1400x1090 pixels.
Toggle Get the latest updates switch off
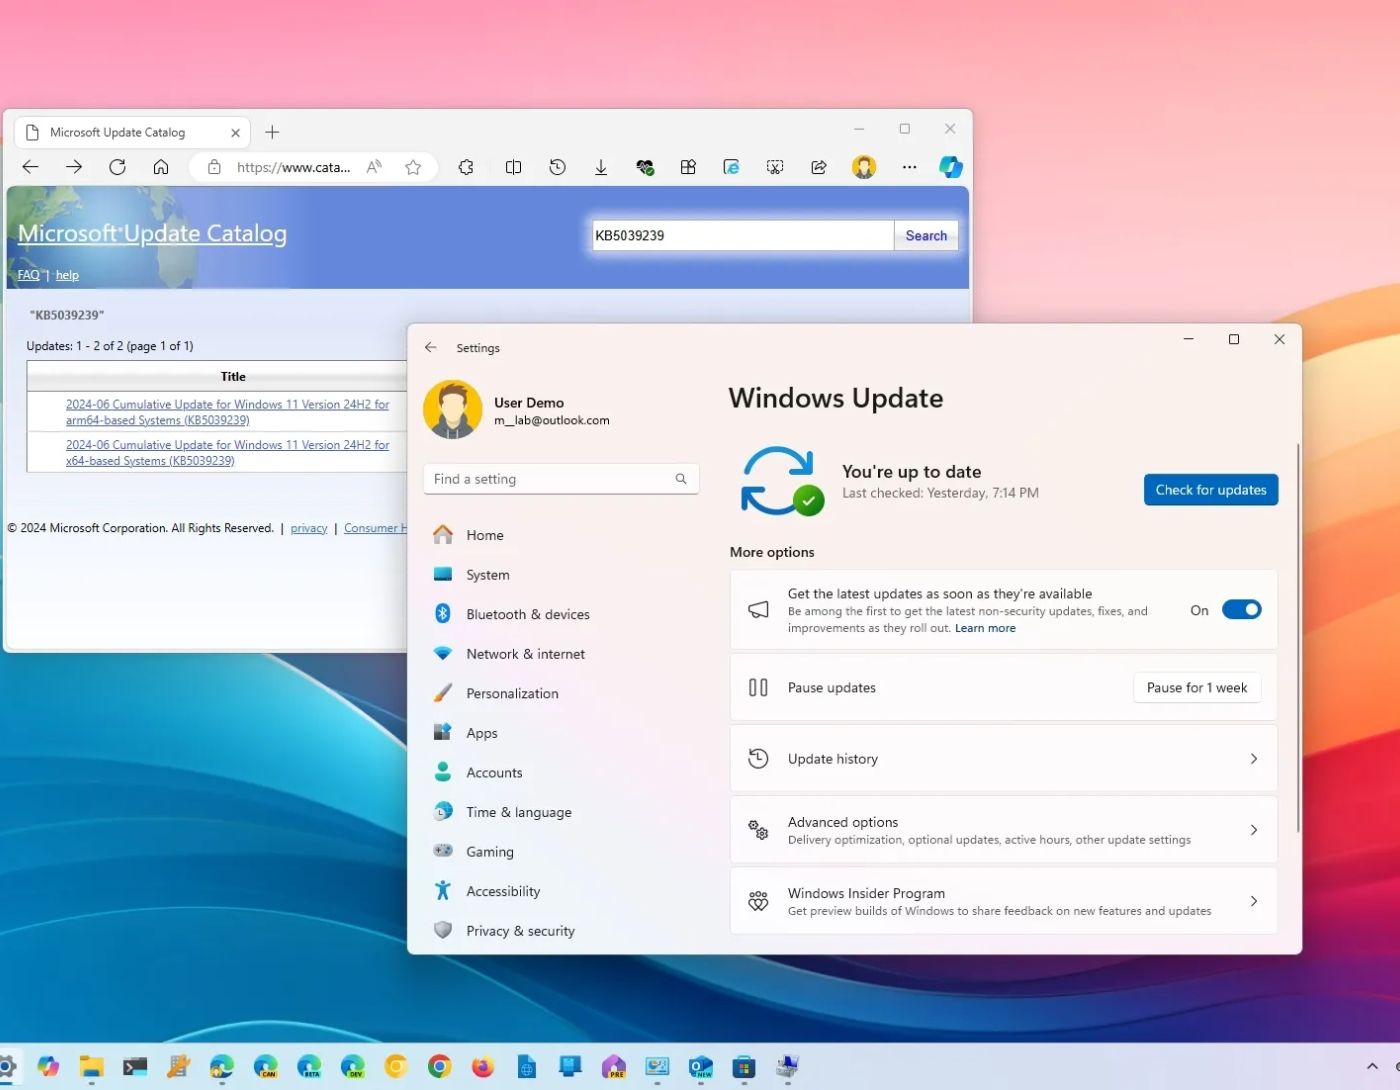click(1242, 610)
